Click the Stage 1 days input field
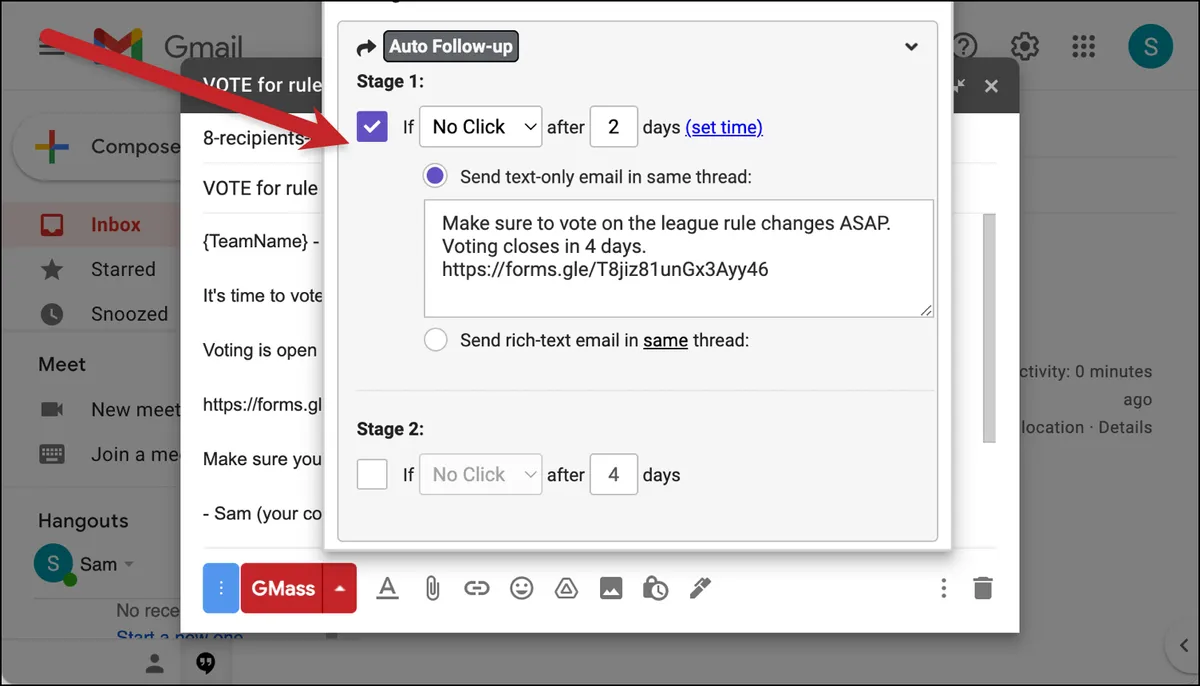The image size is (1200, 686). point(614,127)
